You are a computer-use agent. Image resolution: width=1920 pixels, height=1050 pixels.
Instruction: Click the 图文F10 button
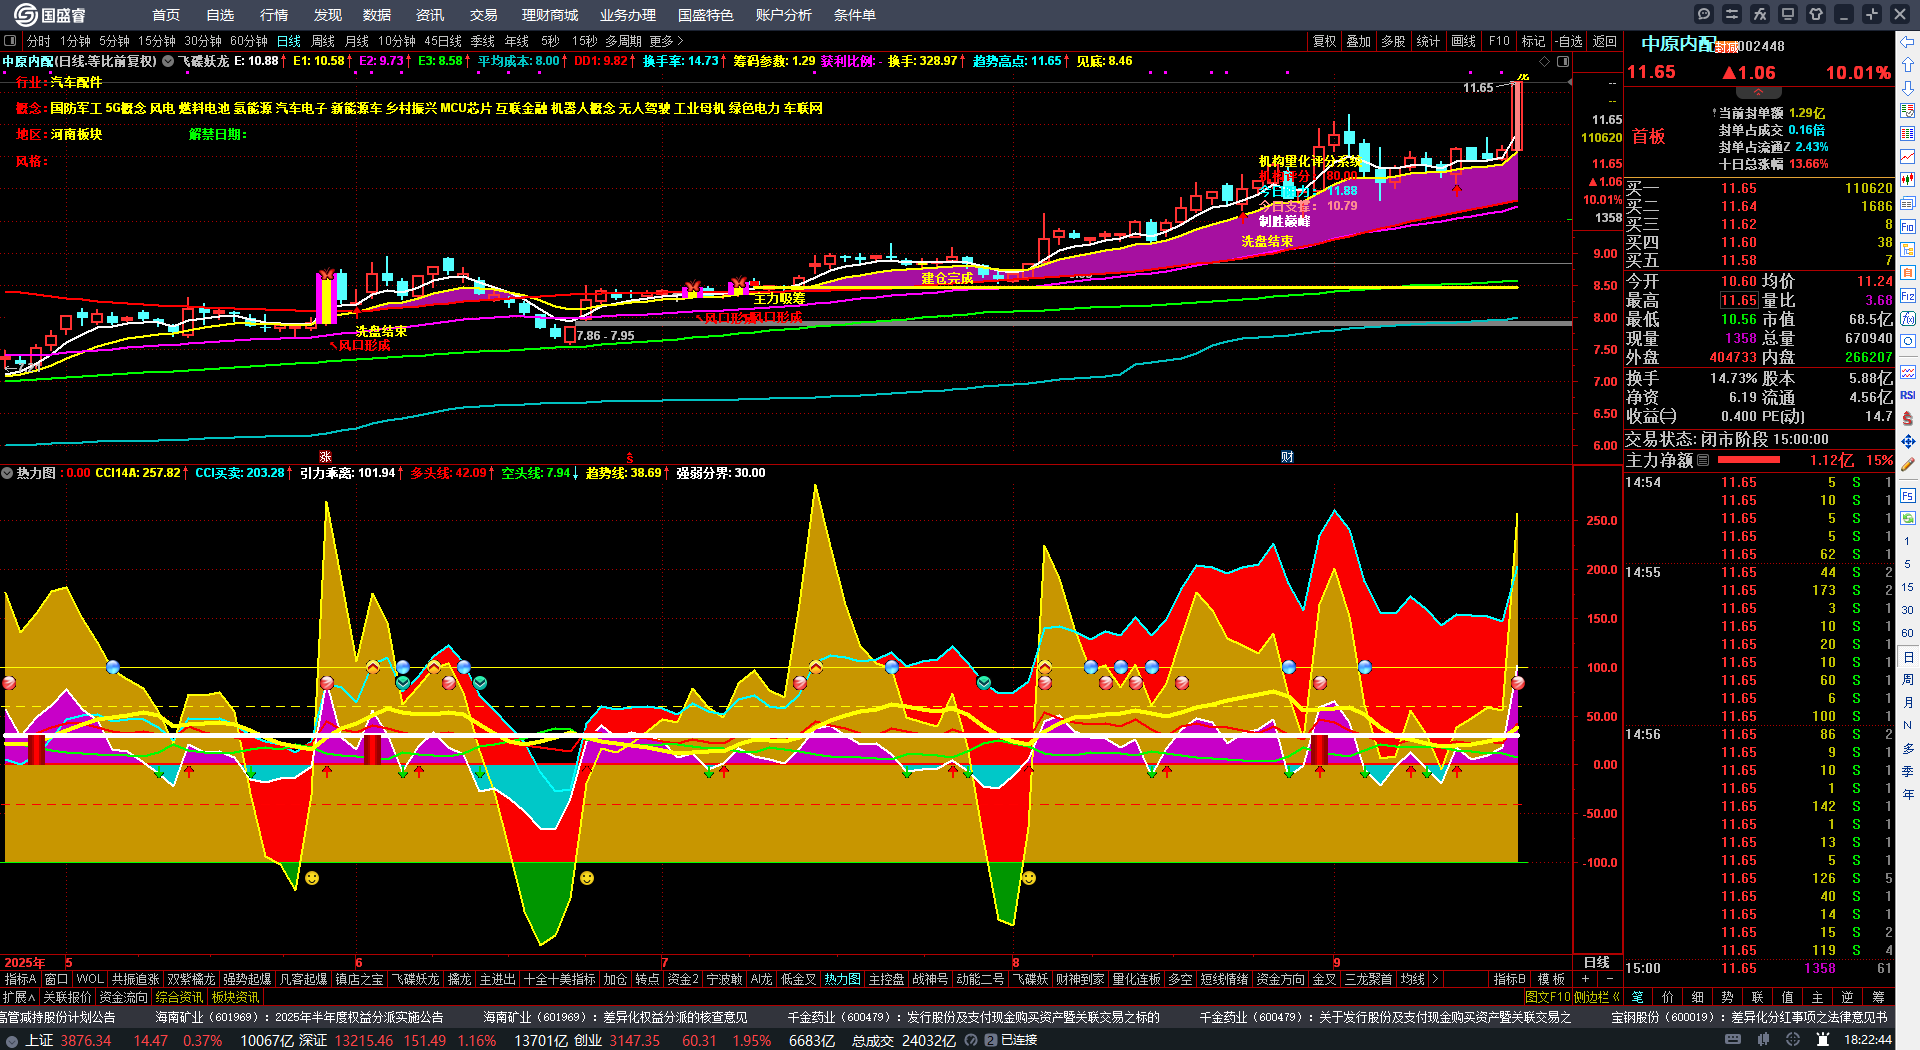coord(1547,997)
